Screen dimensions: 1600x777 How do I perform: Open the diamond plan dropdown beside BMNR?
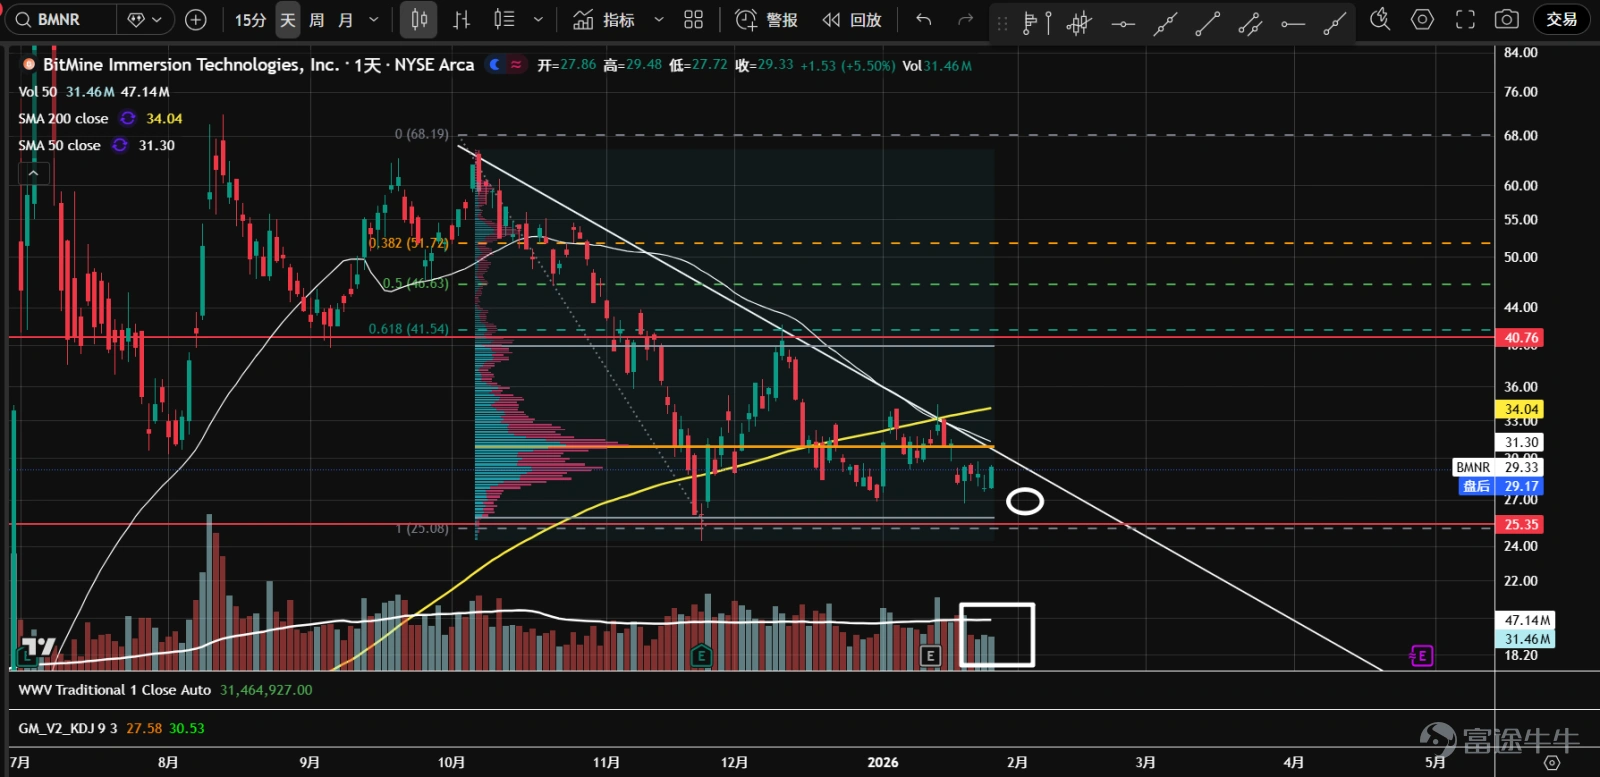click(x=145, y=19)
